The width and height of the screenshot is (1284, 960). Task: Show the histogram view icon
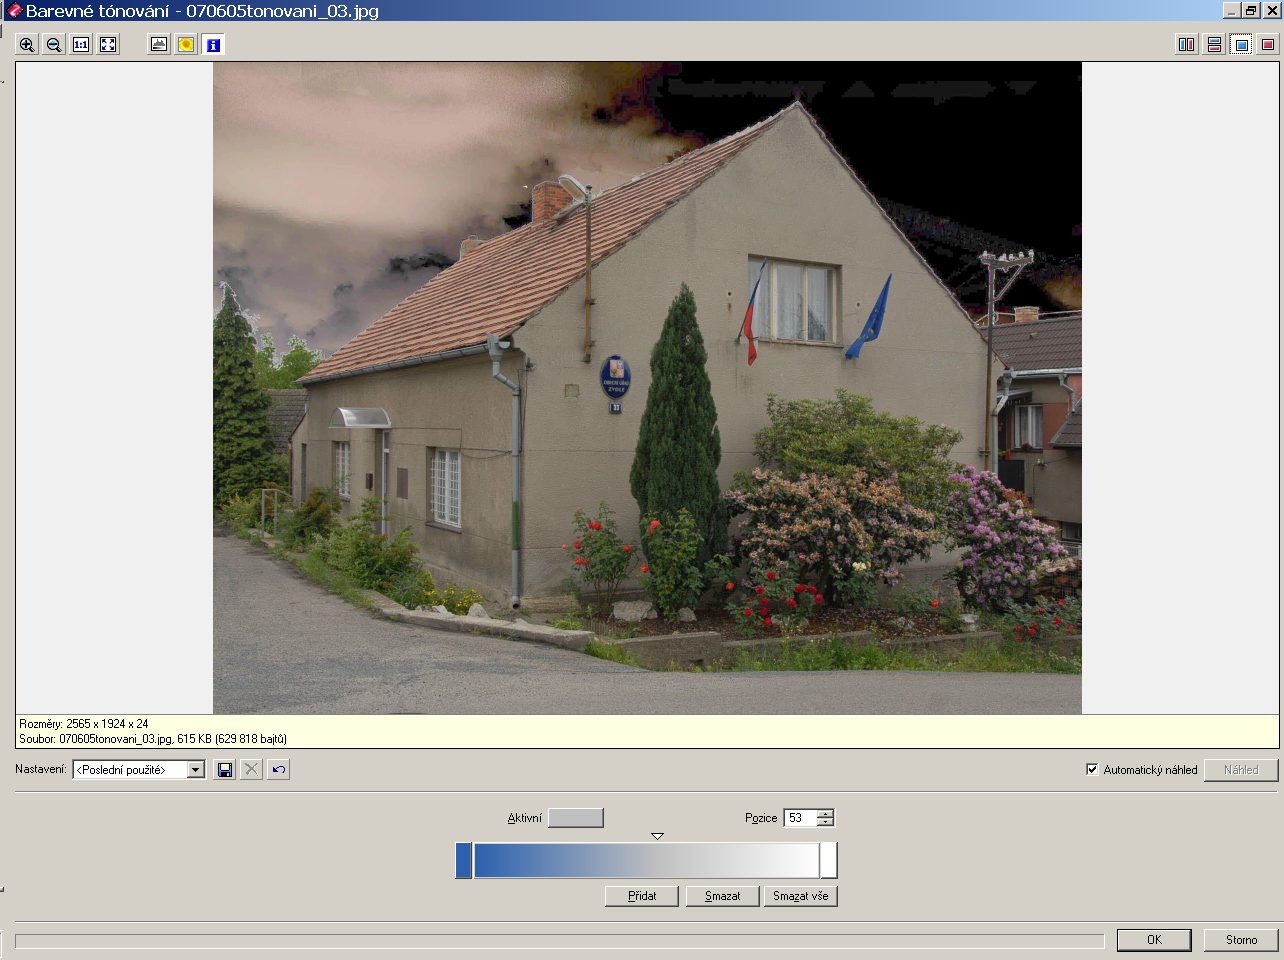click(159, 45)
